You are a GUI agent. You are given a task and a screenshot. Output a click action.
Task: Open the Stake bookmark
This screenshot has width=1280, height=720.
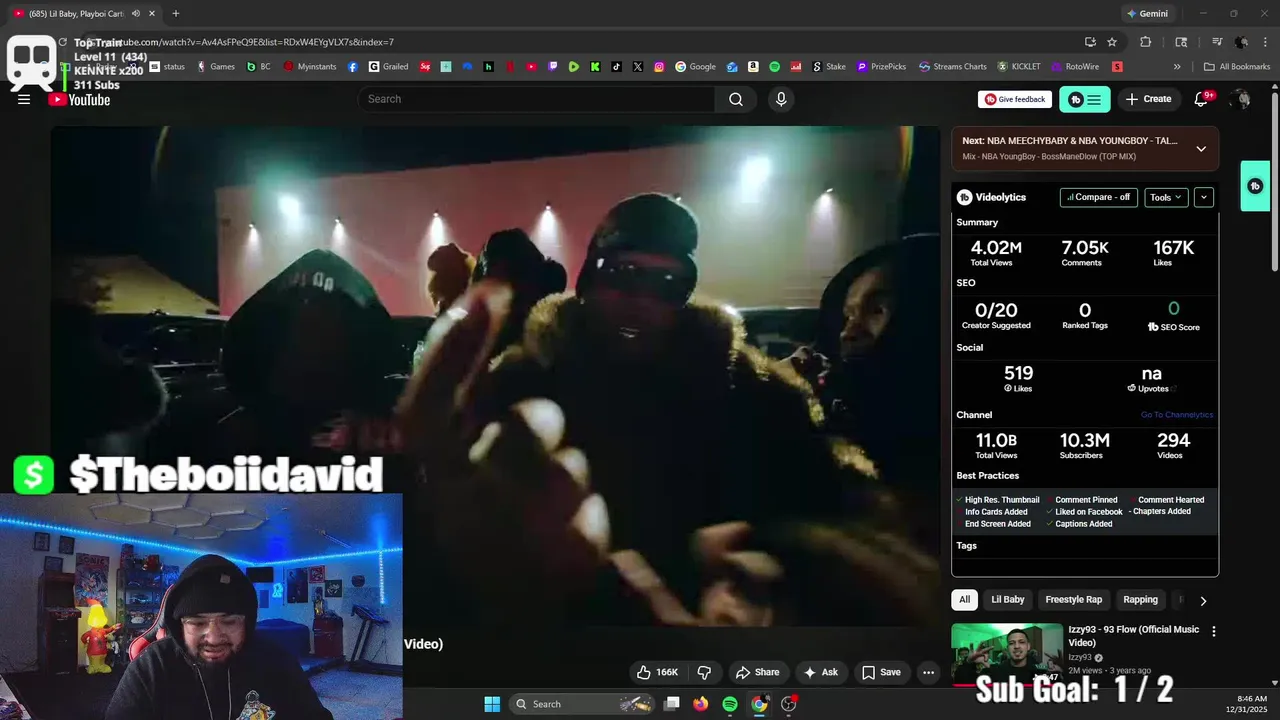(828, 67)
